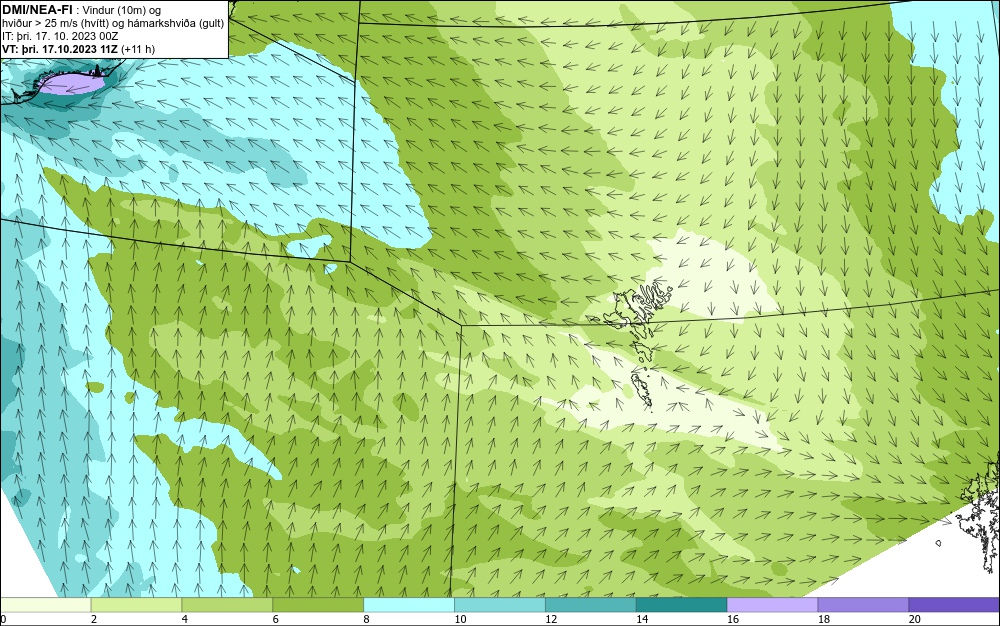Click the 16–18 m/s light purple legend swatch
This screenshot has height=626, width=1000.
[772, 604]
